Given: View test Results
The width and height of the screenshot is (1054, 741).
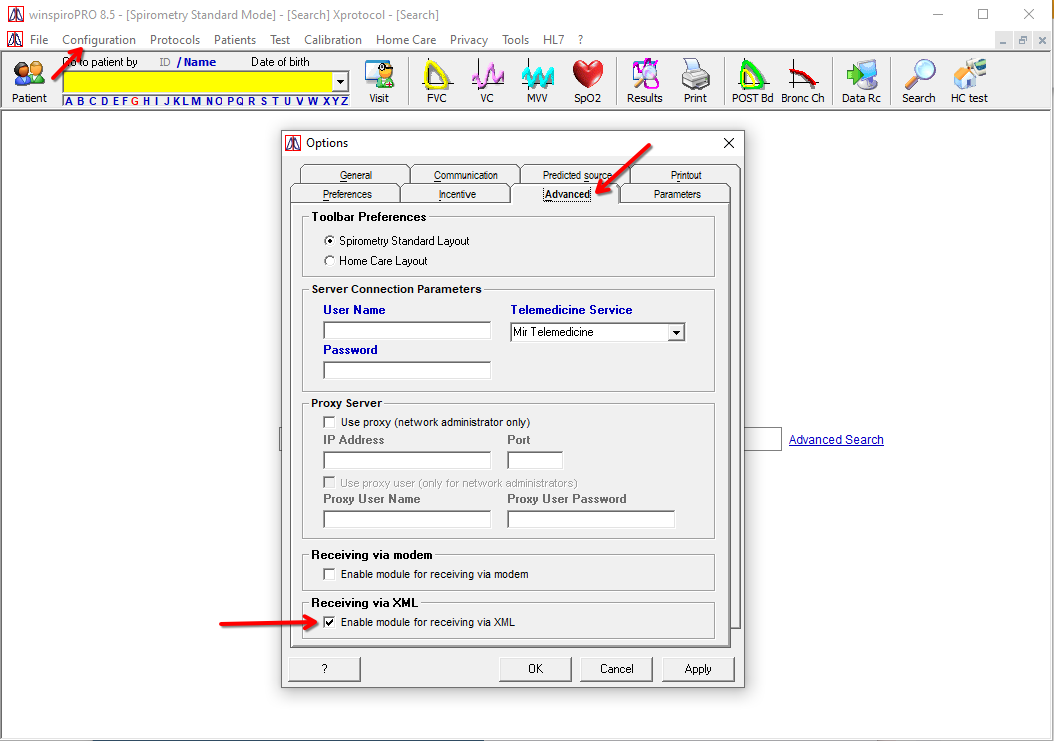Looking at the screenshot, I should coord(645,81).
